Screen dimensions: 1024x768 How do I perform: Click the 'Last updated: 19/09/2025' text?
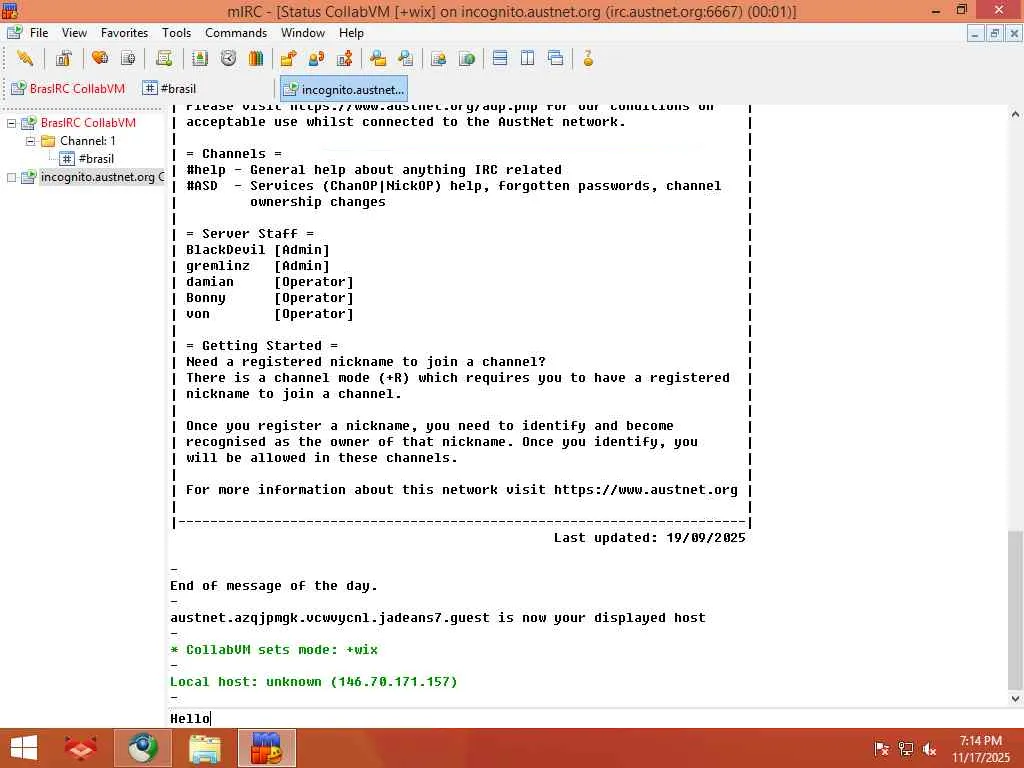coord(650,537)
